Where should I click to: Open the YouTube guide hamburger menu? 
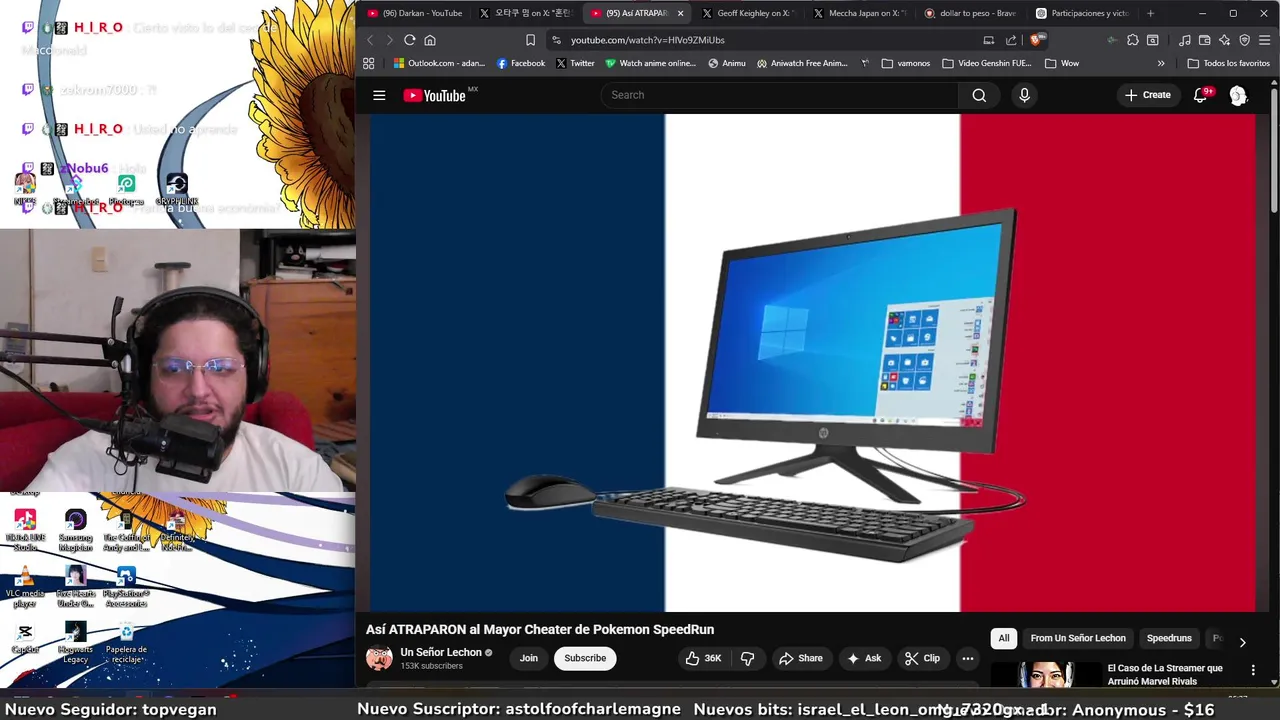pyautogui.click(x=379, y=95)
